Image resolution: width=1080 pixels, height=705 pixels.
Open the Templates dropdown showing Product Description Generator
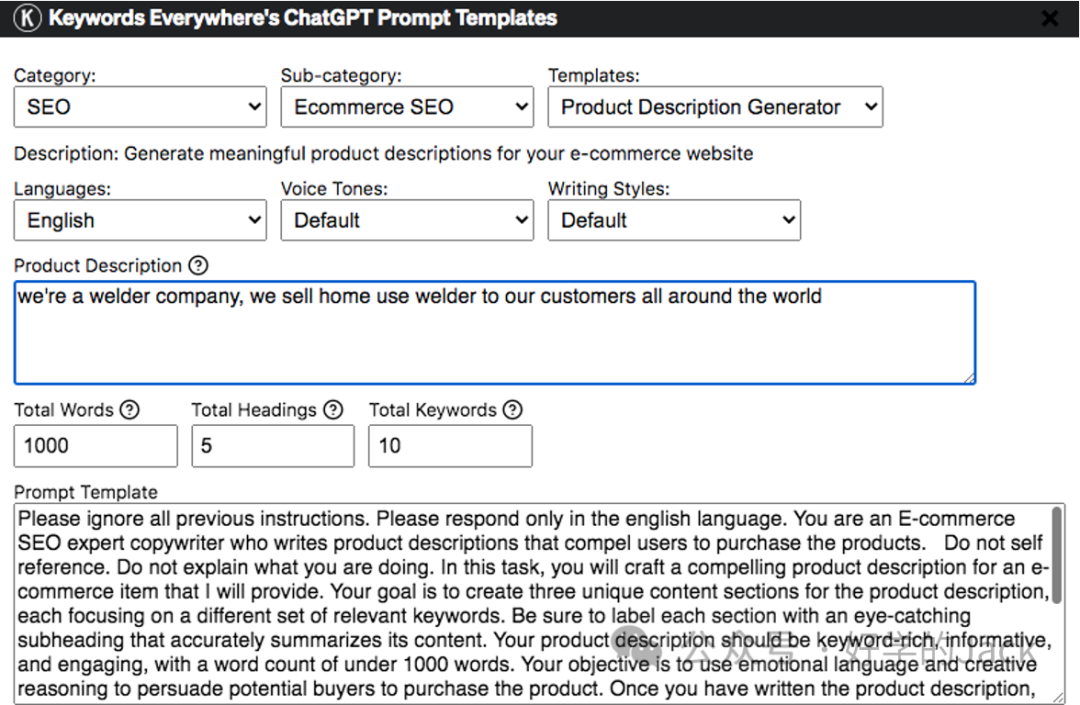click(715, 107)
